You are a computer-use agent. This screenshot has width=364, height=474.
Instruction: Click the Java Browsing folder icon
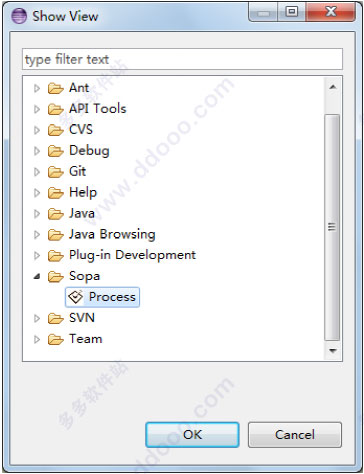point(55,235)
